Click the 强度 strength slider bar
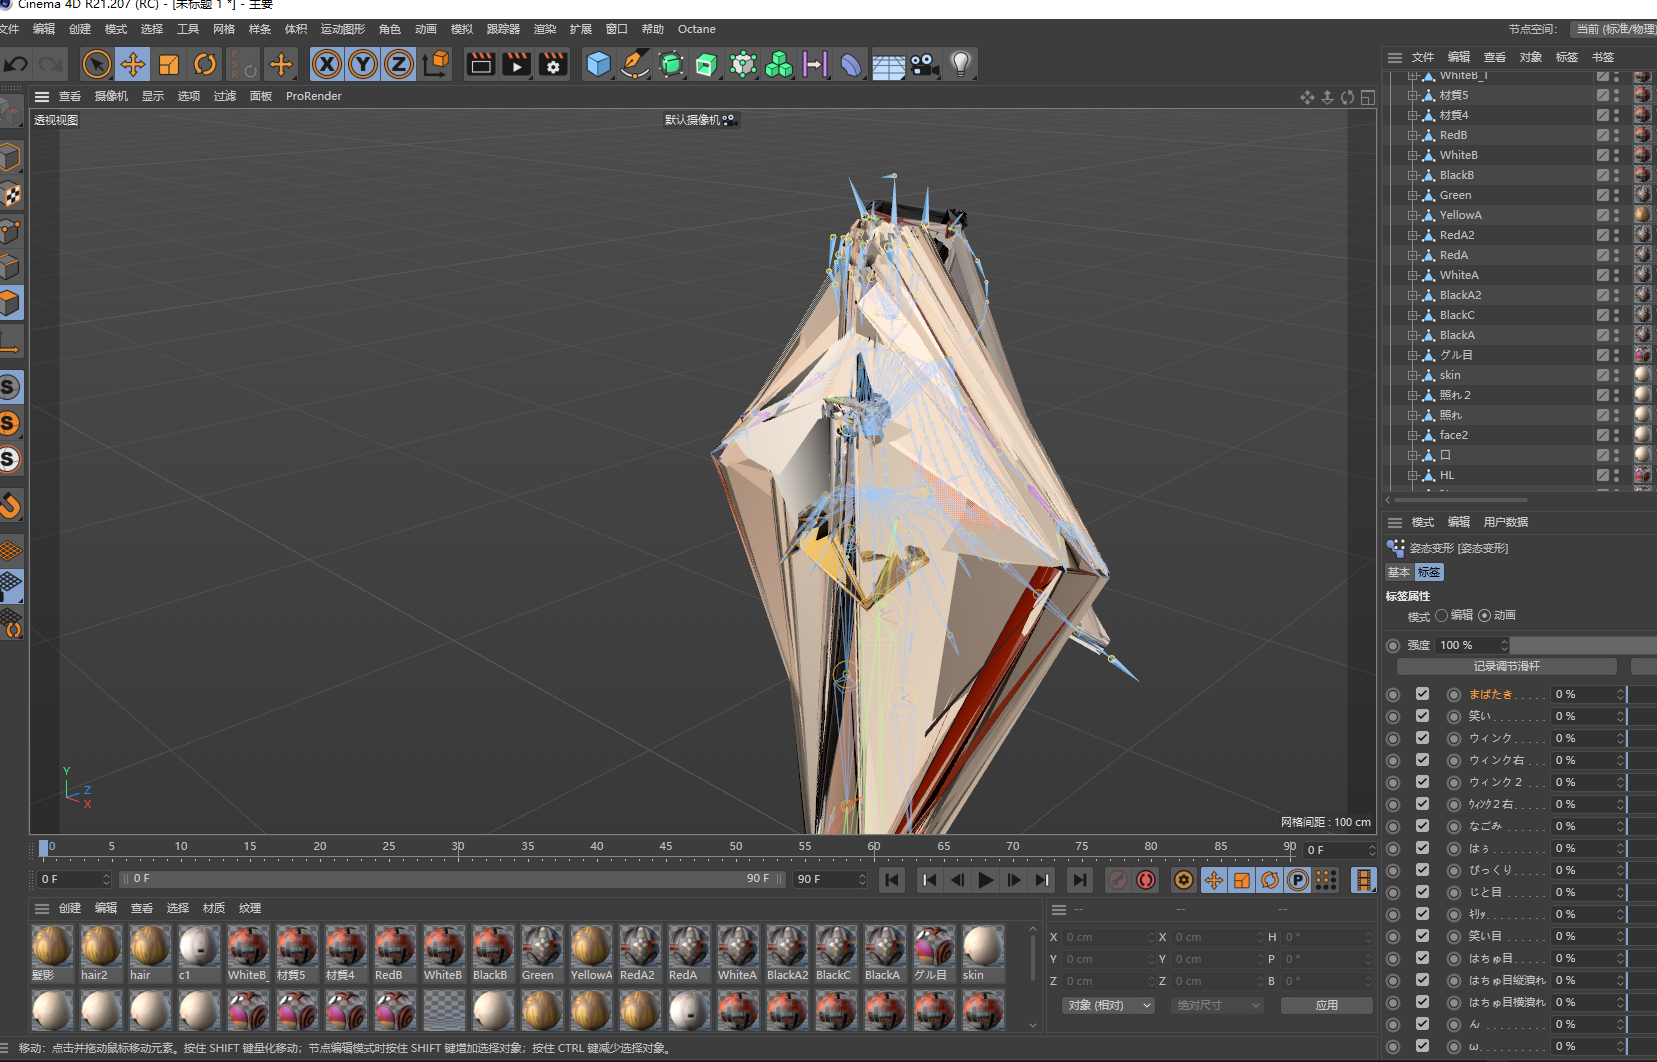 1583,645
